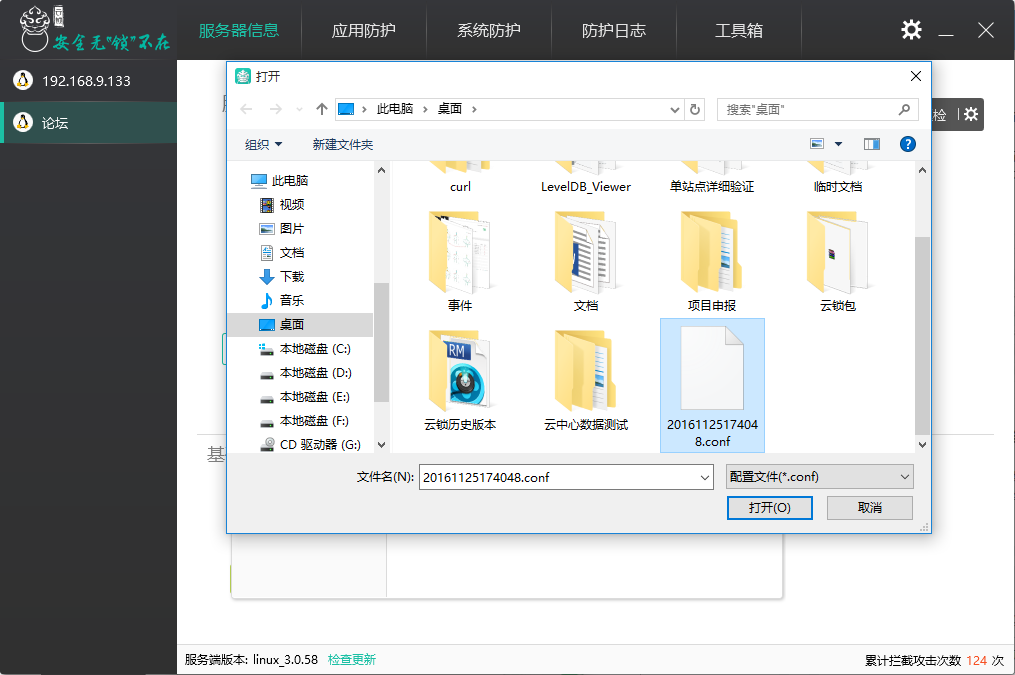Go back in the open dialog
Viewport: 1015px width, 675px height.
(x=246, y=109)
